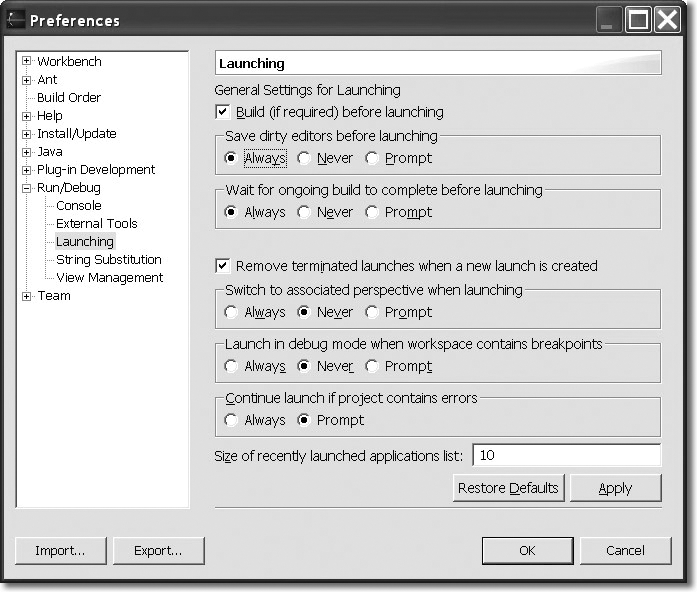Expand the Plug-in Development node
Viewport: 698px width, 593px height.
click(27, 170)
